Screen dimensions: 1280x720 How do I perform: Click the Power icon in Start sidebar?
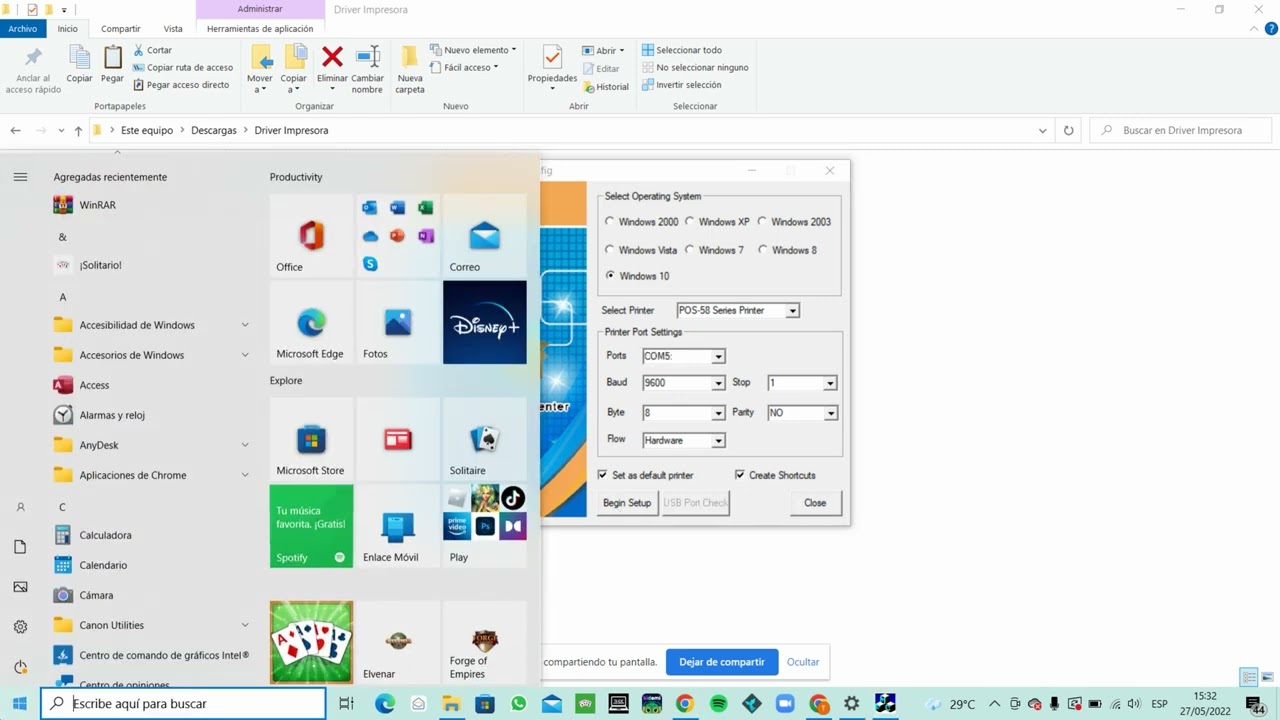[20, 667]
